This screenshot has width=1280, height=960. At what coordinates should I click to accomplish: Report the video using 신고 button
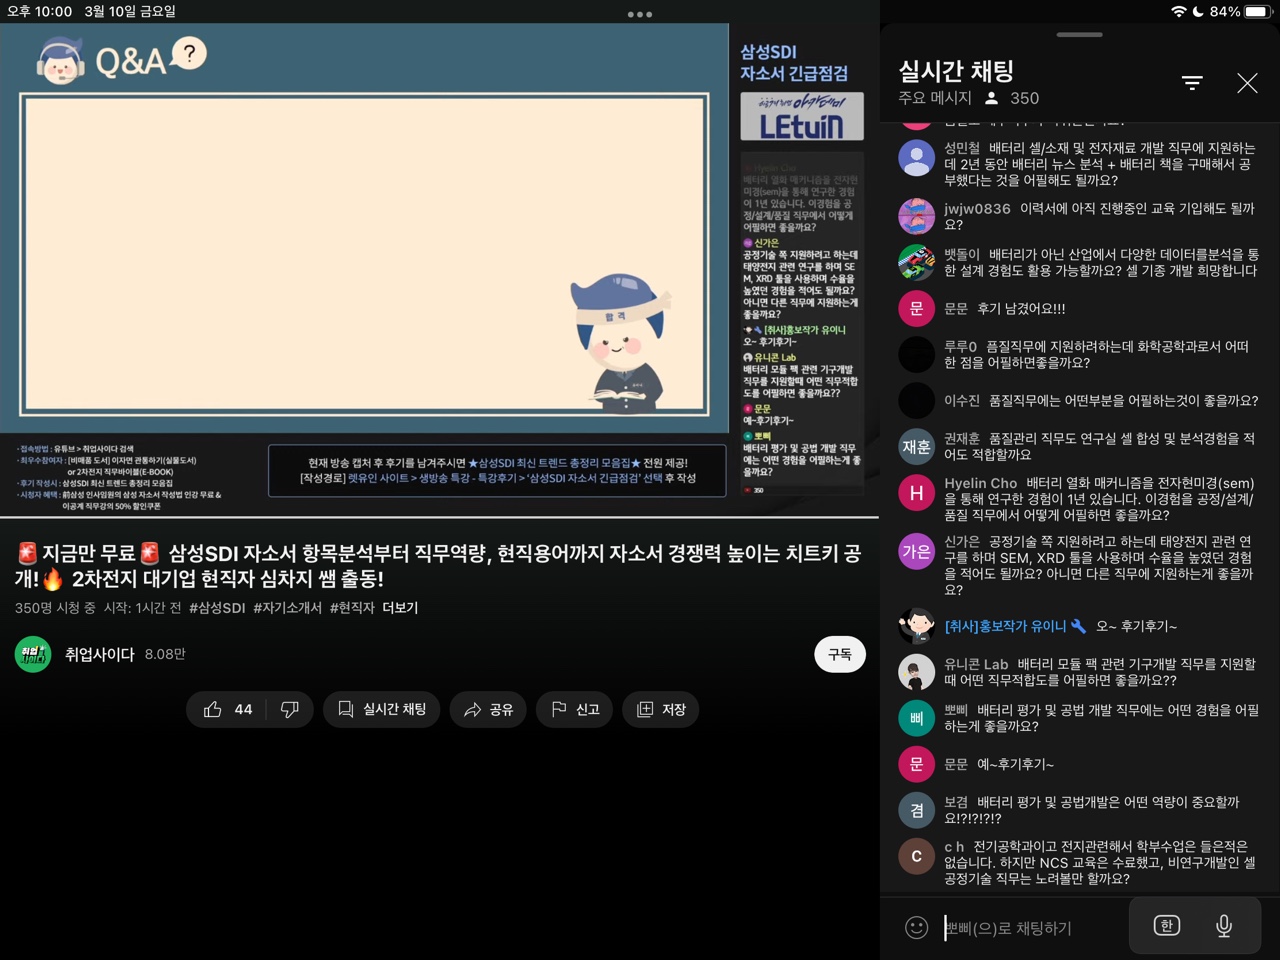(x=575, y=709)
